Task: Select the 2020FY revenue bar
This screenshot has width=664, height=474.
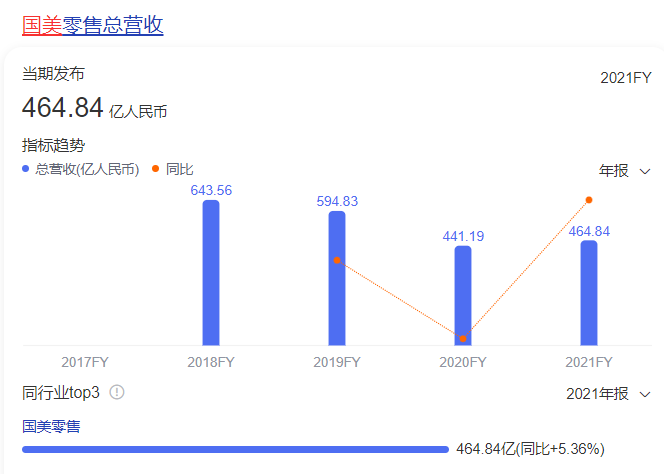Action: point(463,296)
